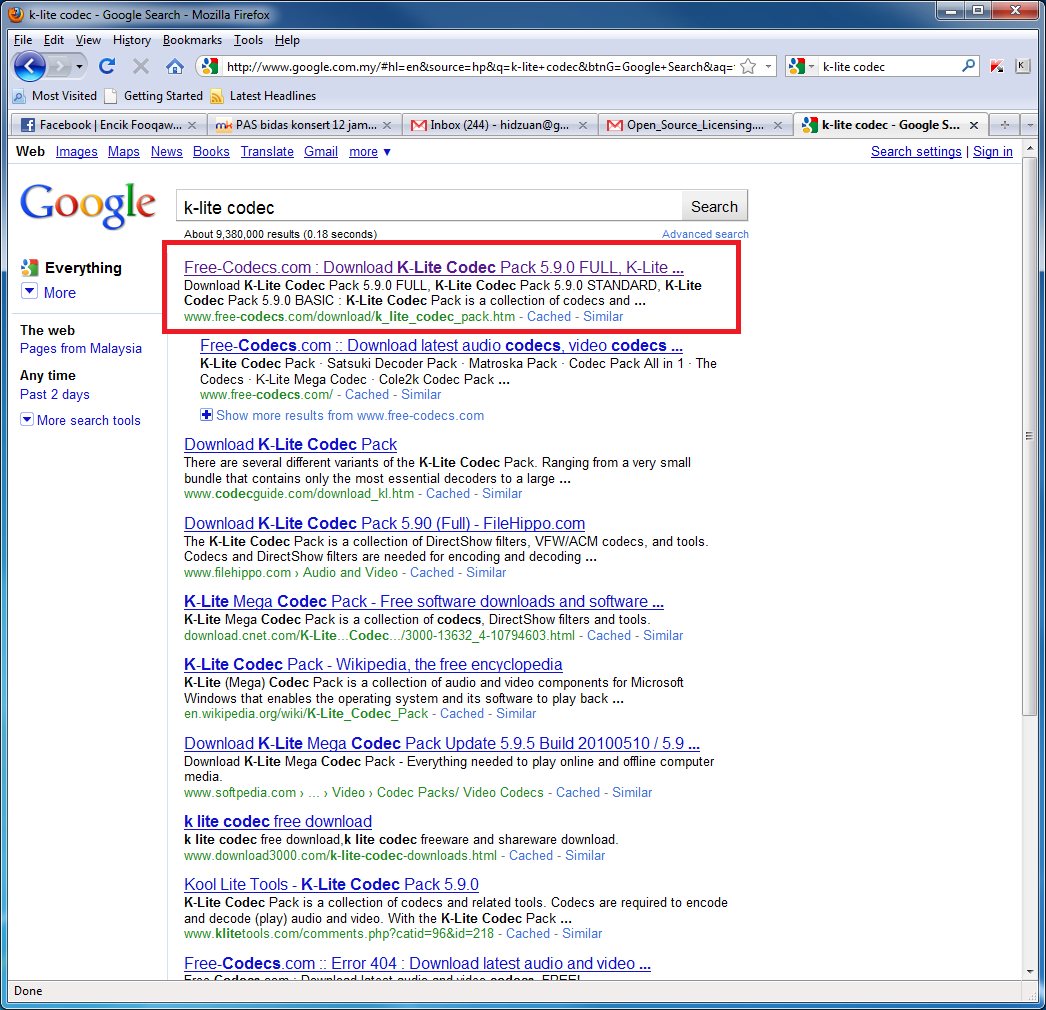Click the Google logo
Image resolution: width=1046 pixels, height=1010 pixels.
tap(88, 205)
